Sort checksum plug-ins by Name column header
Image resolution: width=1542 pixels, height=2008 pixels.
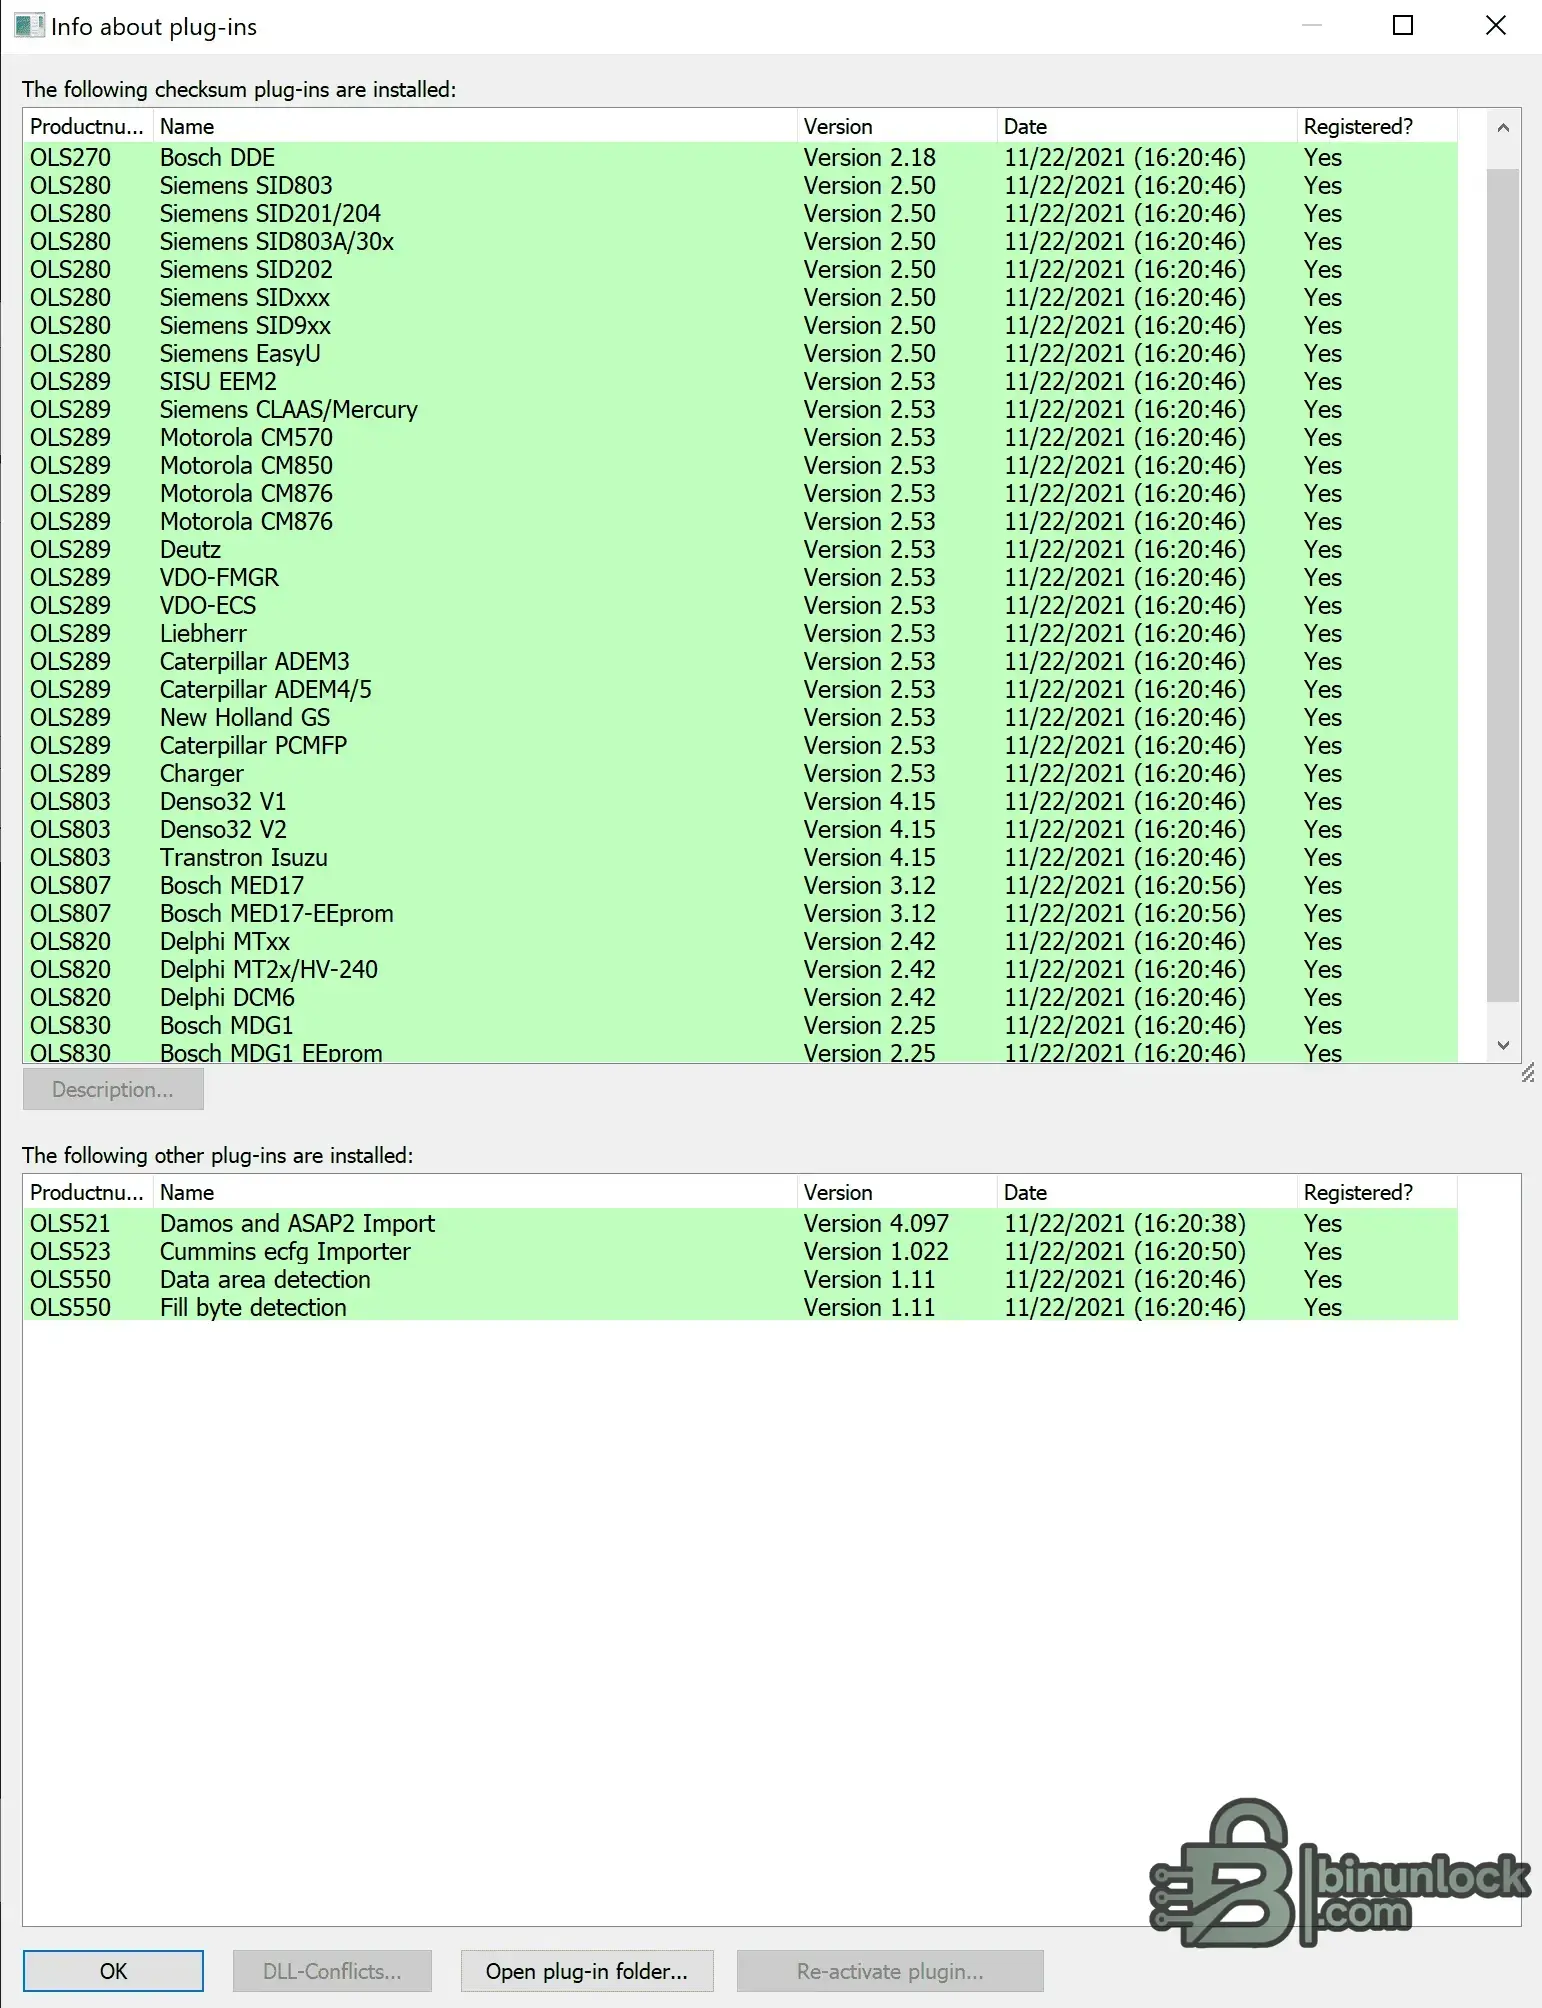pos(475,127)
